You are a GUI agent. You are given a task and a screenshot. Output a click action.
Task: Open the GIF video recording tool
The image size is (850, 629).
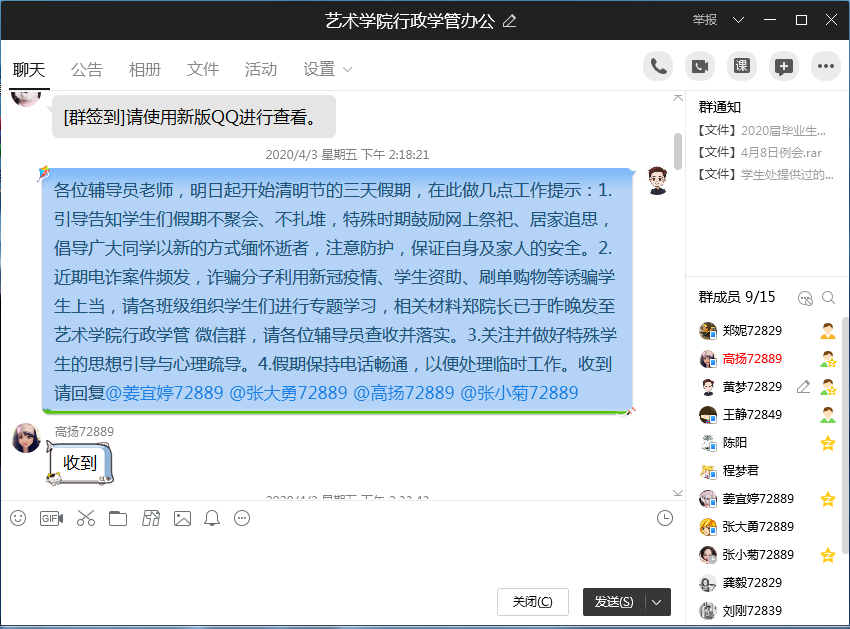(x=51, y=518)
